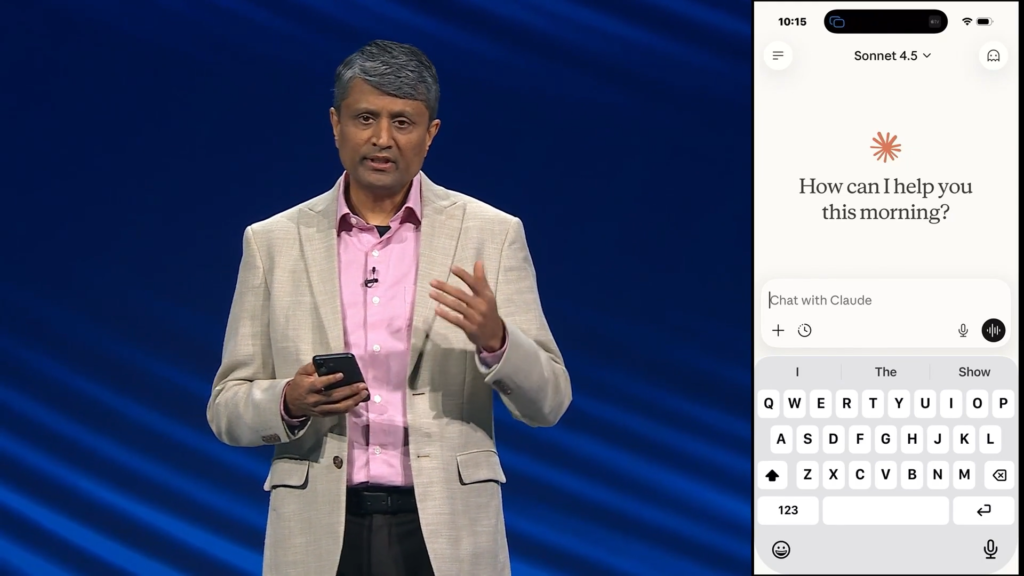Select the "The" keyboard suggestion
The image size is (1024, 576).
pos(886,372)
